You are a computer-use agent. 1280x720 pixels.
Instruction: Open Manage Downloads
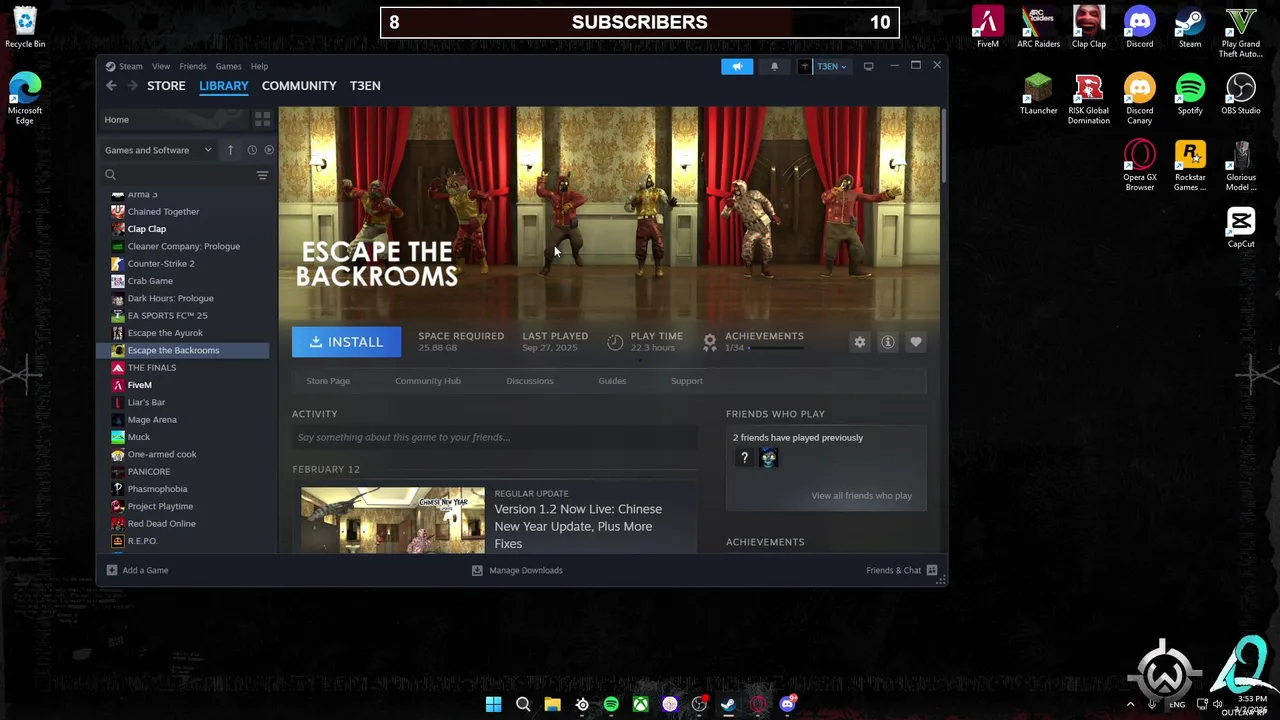tap(517, 570)
